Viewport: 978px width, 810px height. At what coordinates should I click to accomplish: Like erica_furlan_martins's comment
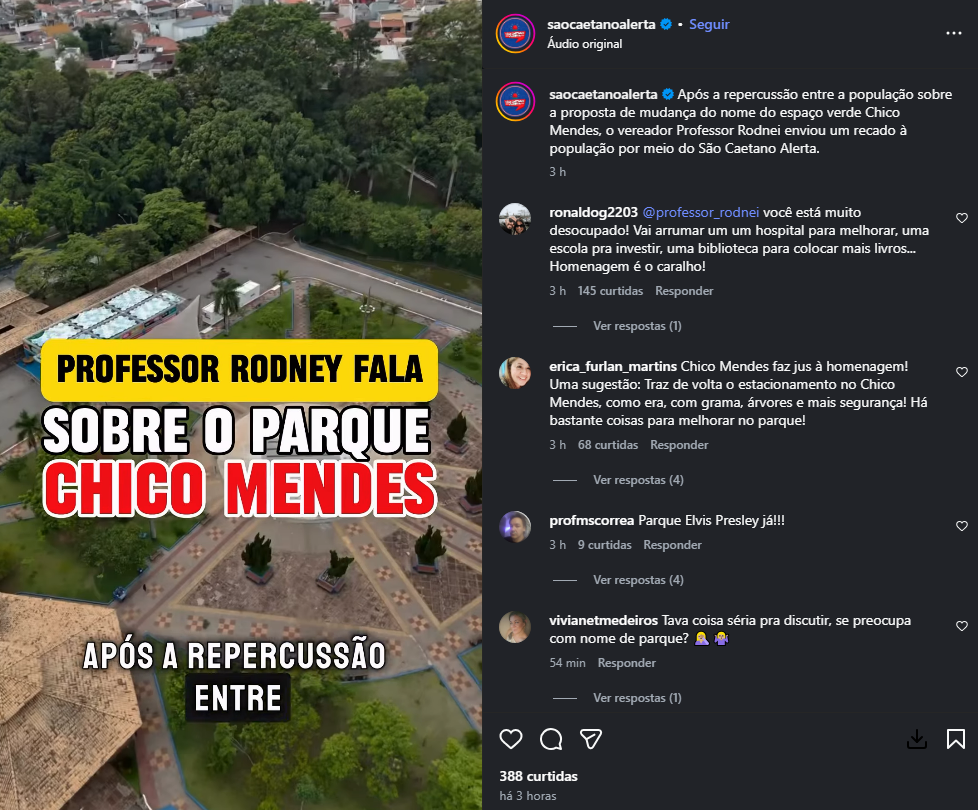click(x=962, y=372)
